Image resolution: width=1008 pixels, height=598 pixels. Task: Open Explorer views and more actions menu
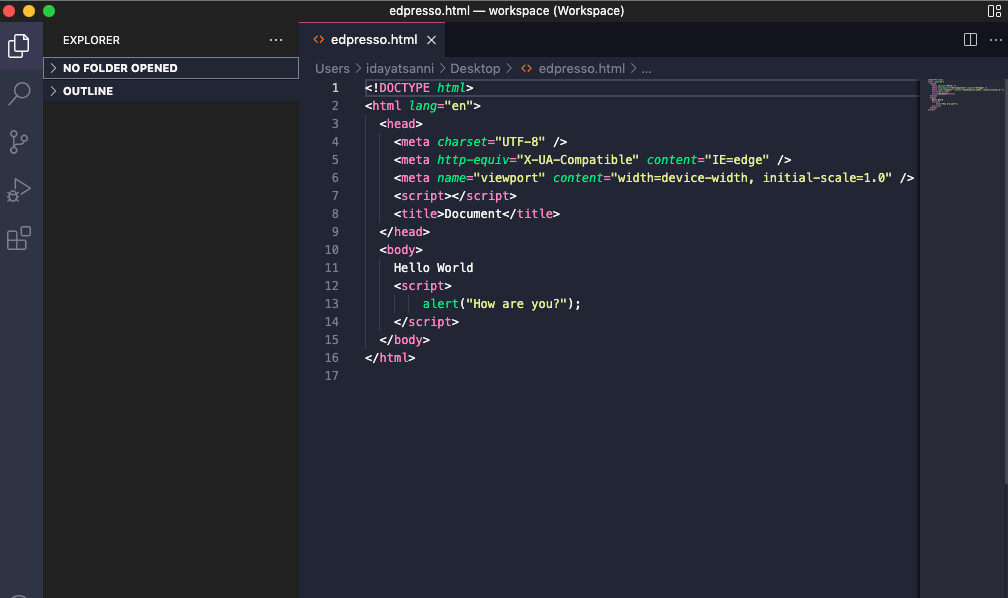pos(276,40)
